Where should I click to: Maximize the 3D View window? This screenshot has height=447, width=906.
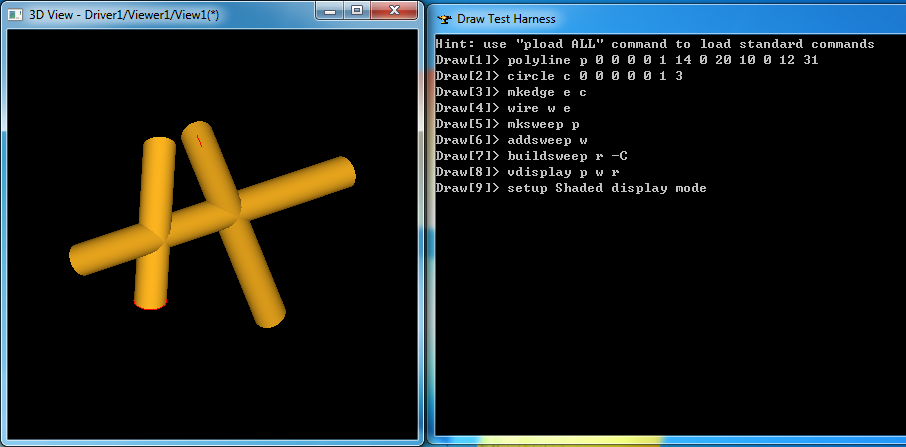coord(356,11)
